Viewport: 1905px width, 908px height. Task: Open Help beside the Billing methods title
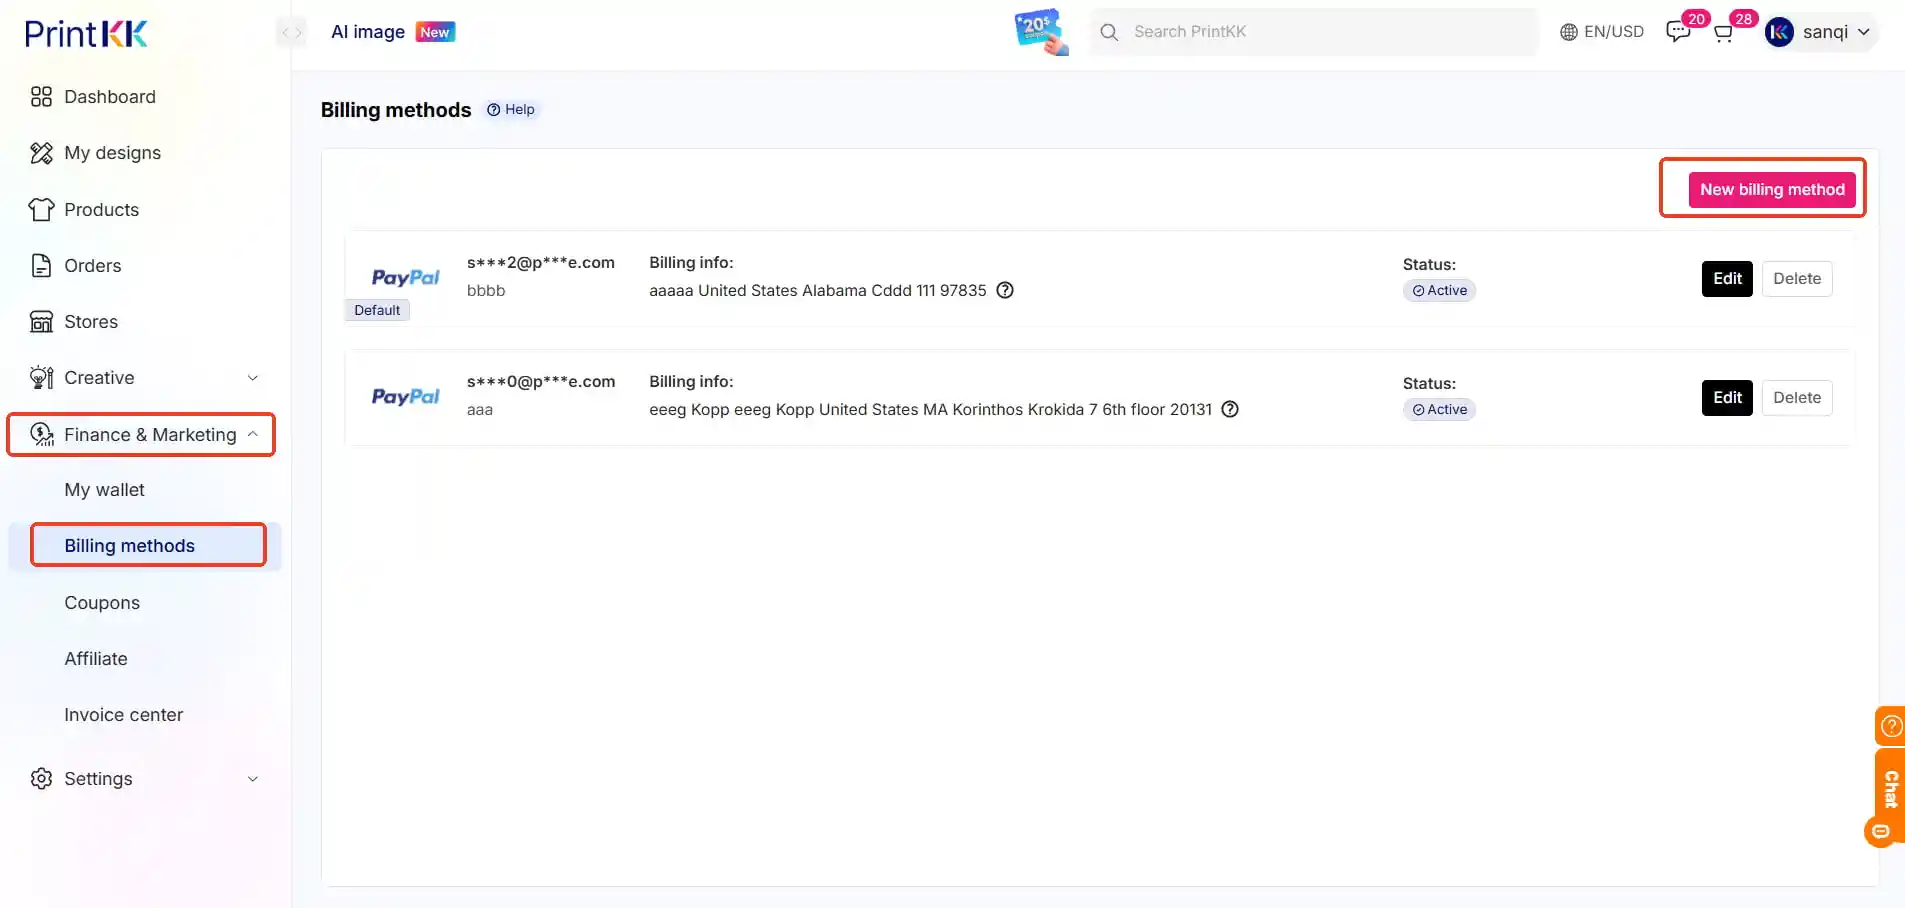[x=511, y=109]
